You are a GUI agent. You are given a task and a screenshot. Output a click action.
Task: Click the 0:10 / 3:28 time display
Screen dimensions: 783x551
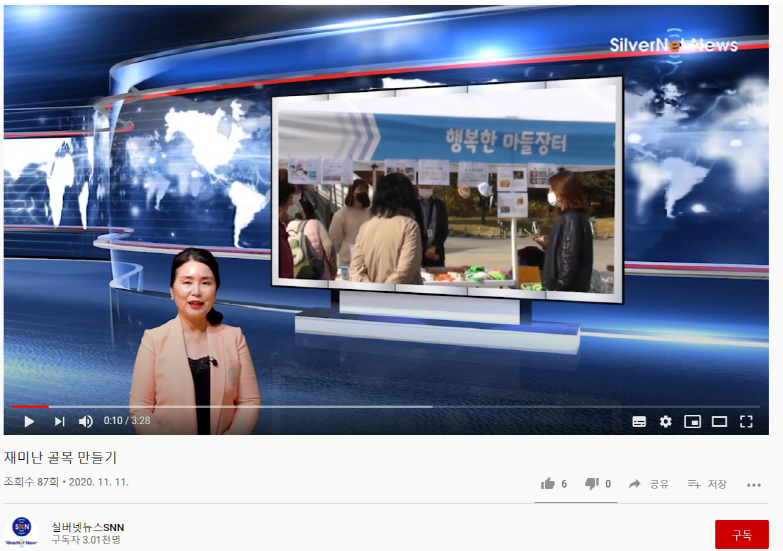pos(127,421)
